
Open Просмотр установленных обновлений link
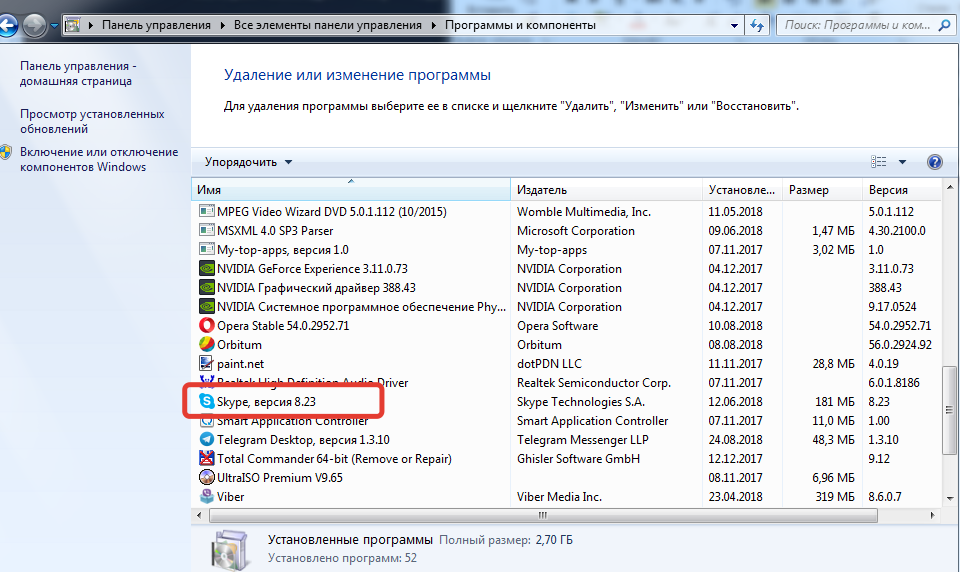click(x=92, y=122)
